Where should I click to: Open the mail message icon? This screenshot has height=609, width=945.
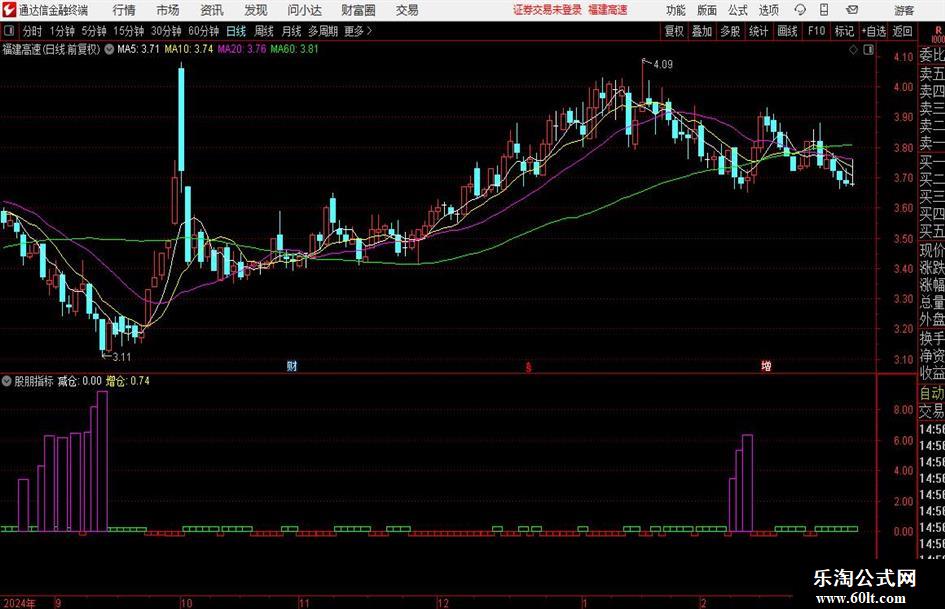[852, 10]
